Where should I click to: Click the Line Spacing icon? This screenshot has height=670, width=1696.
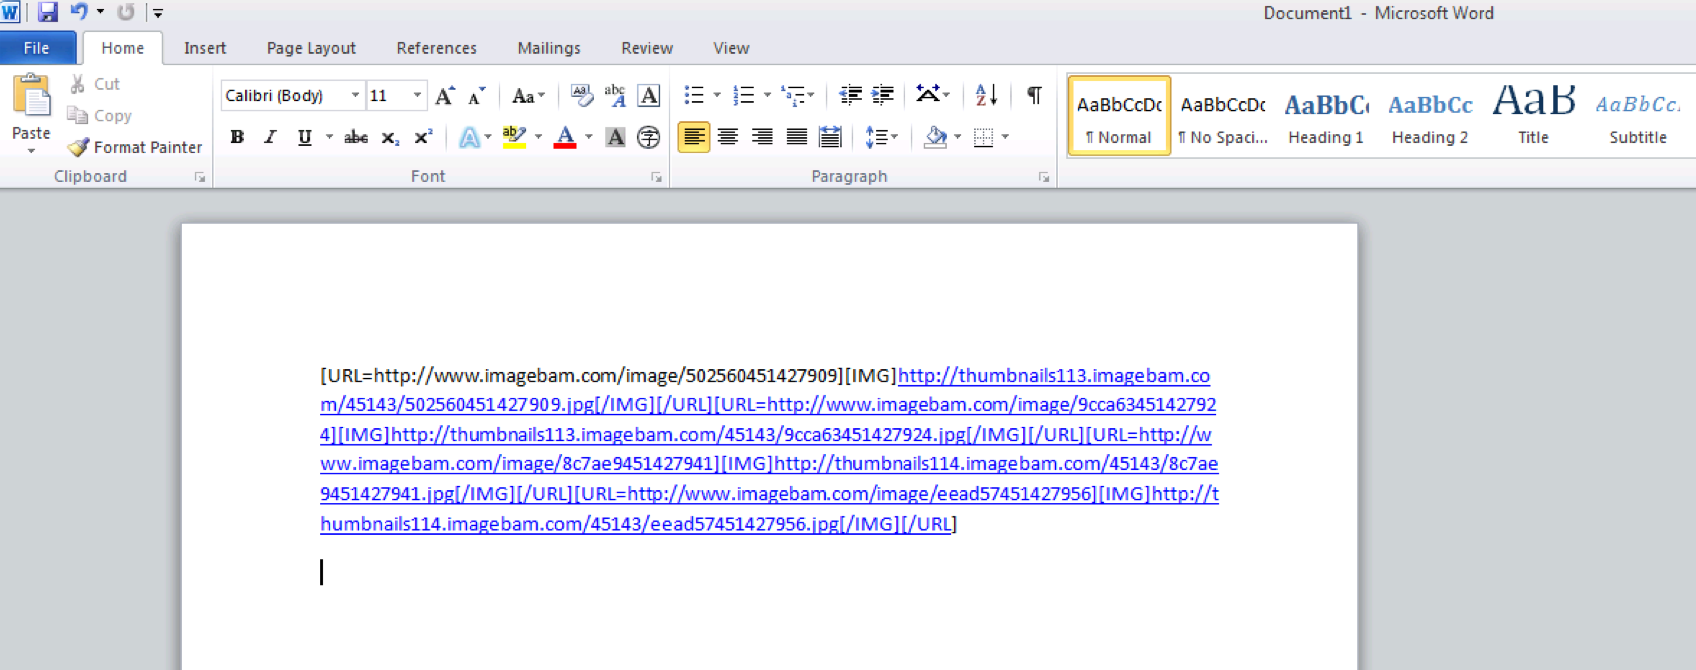tap(876, 137)
